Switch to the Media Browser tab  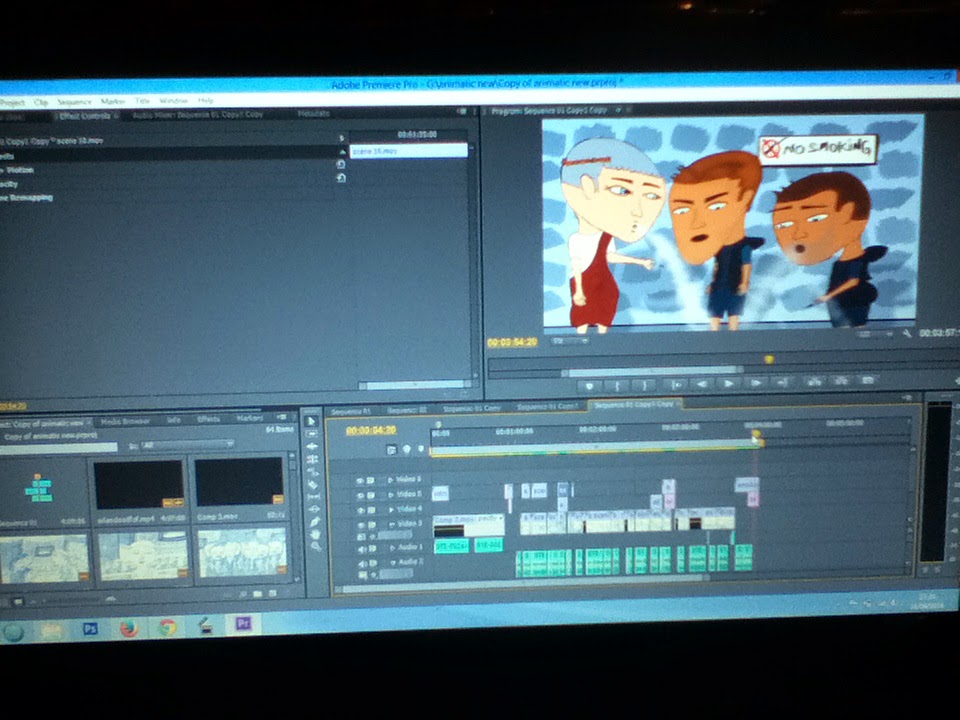(125, 421)
